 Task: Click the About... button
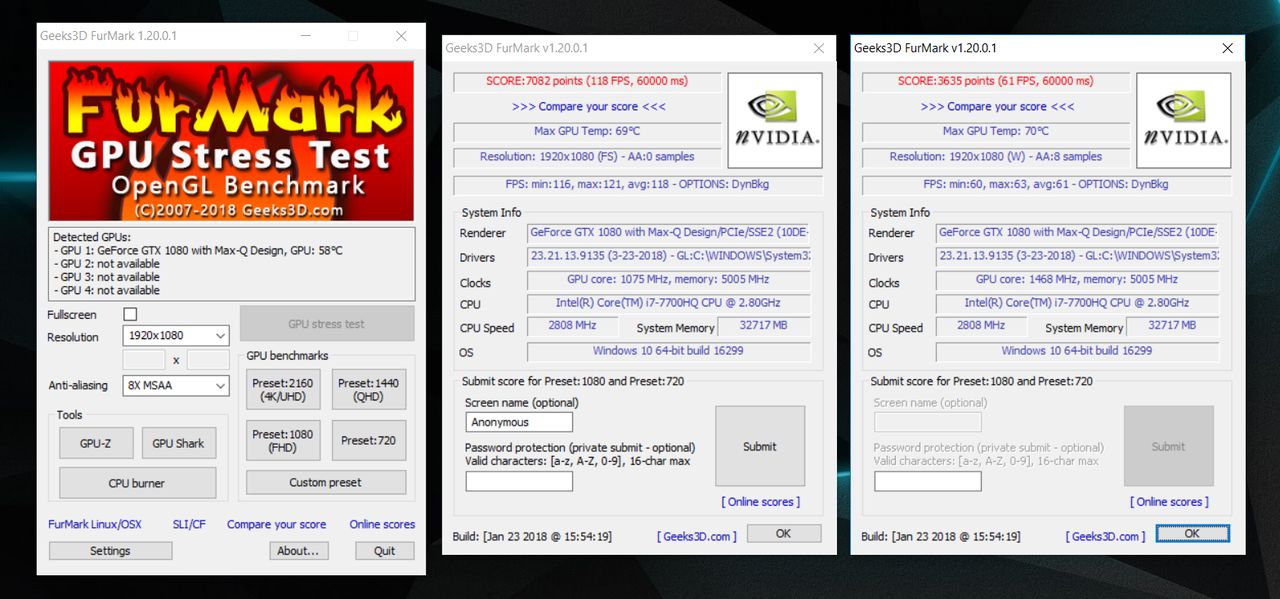pyautogui.click(x=299, y=551)
